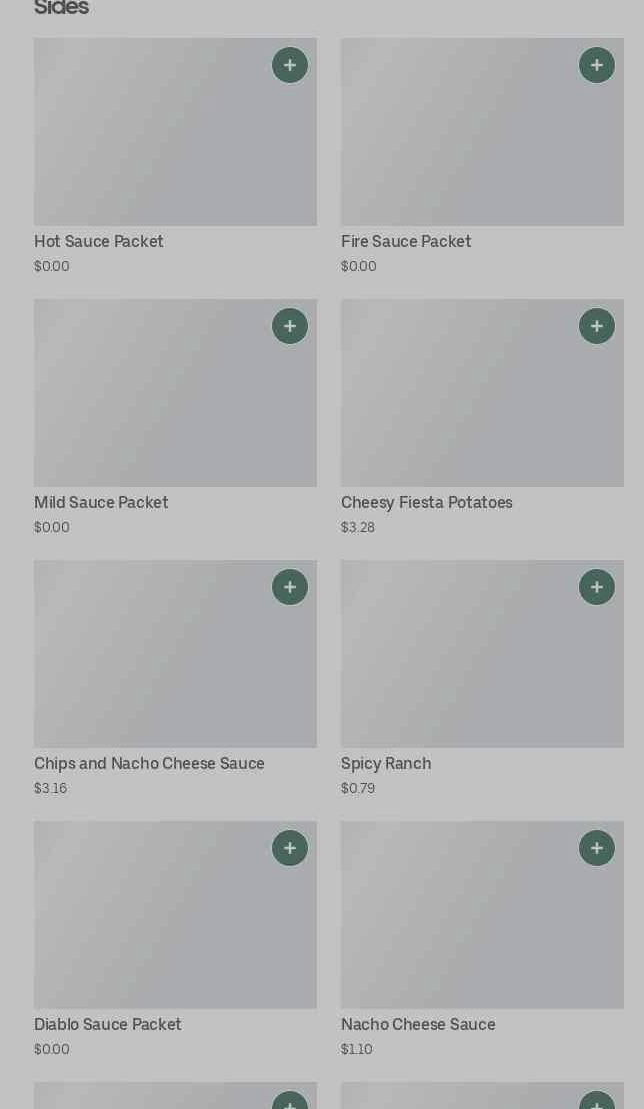
Task: Click the Nacho Cheese Sauce name
Action: pyautogui.click(x=418, y=1025)
